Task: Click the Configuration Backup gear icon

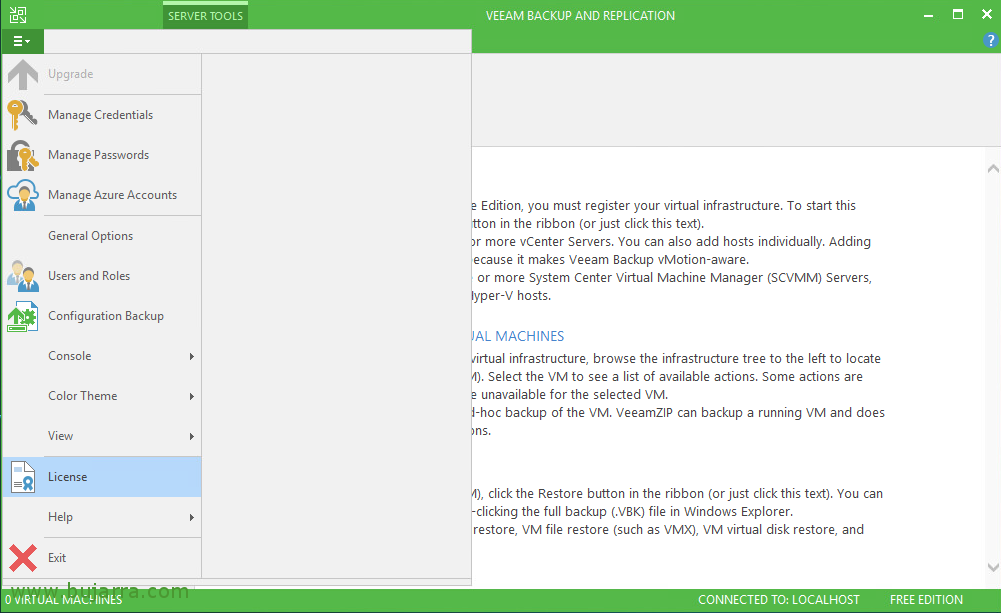Action: tap(22, 316)
